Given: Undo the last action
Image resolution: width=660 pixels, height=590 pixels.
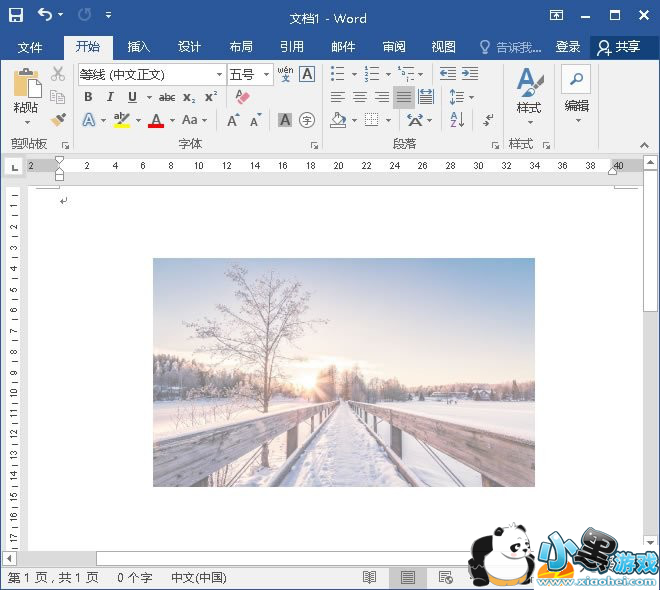Looking at the screenshot, I should [x=45, y=15].
